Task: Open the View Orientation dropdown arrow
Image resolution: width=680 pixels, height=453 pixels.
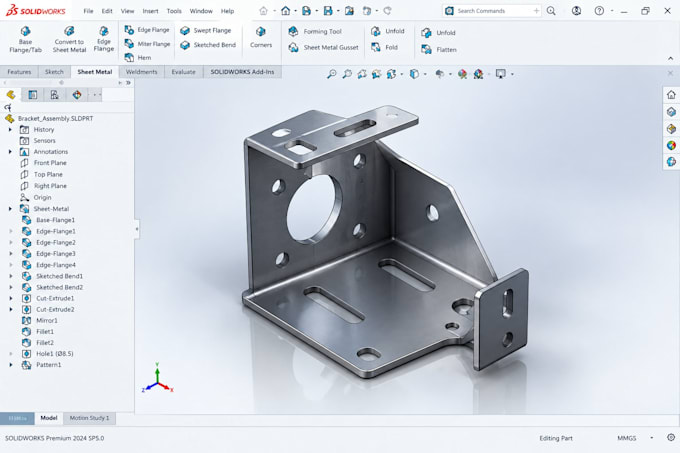Action: pos(402,75)
